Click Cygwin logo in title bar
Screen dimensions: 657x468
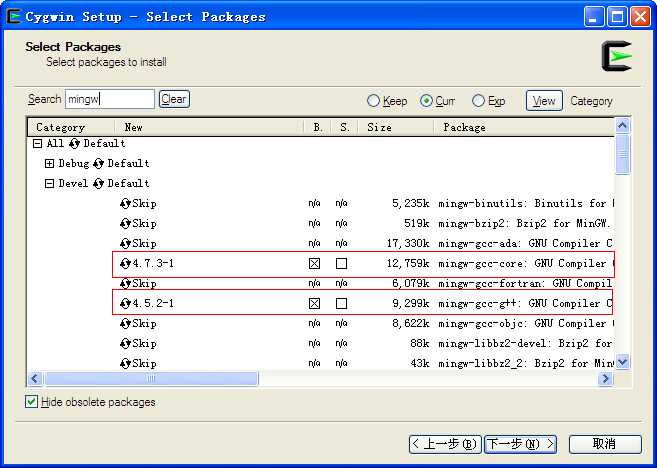(x=13, y=17)
